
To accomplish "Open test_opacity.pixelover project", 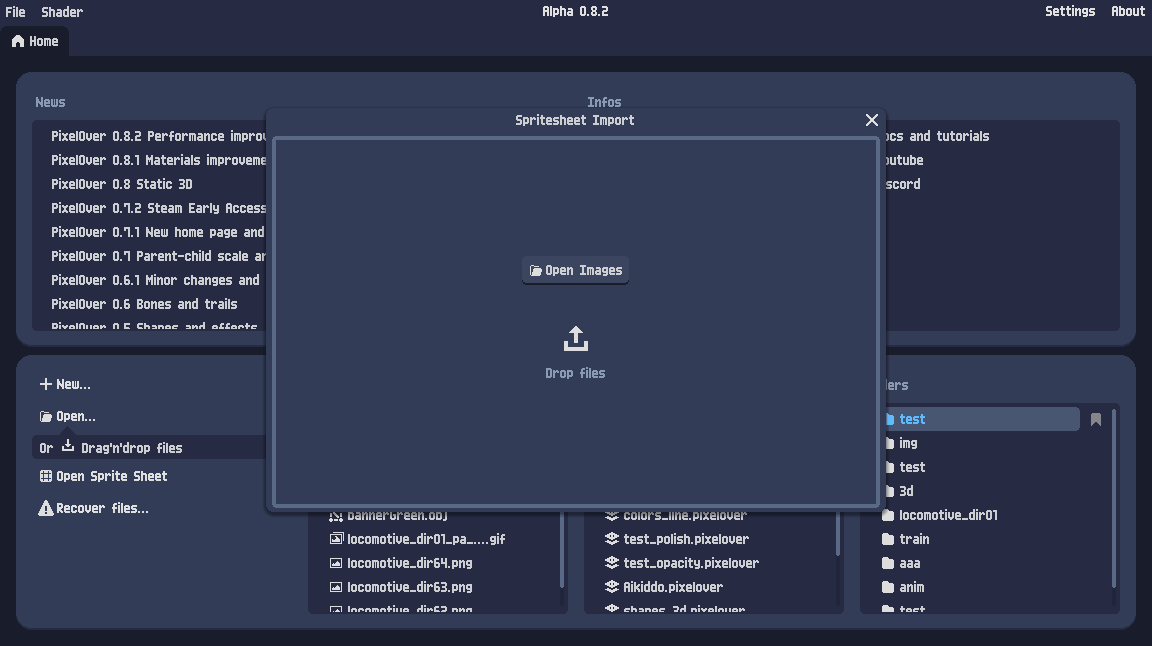I will (x=691, y=563).
